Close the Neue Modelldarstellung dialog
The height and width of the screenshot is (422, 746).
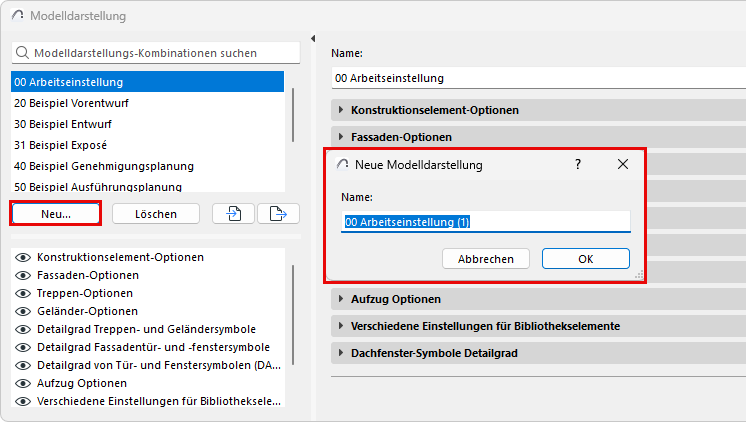coord(622,164)
